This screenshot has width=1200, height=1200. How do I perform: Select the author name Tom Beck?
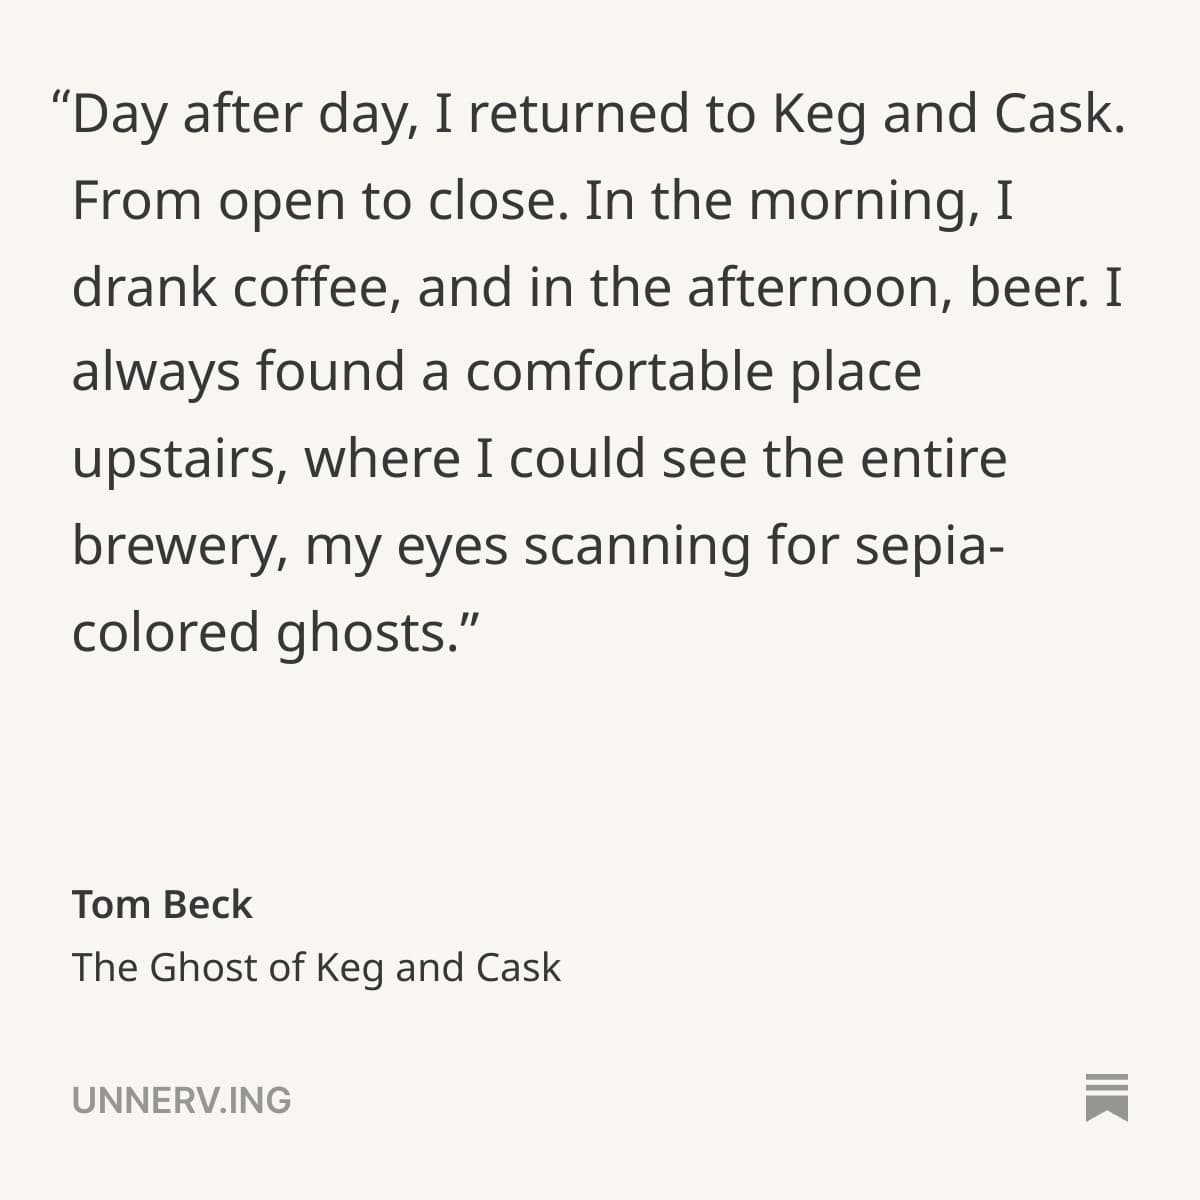[162, 904]
